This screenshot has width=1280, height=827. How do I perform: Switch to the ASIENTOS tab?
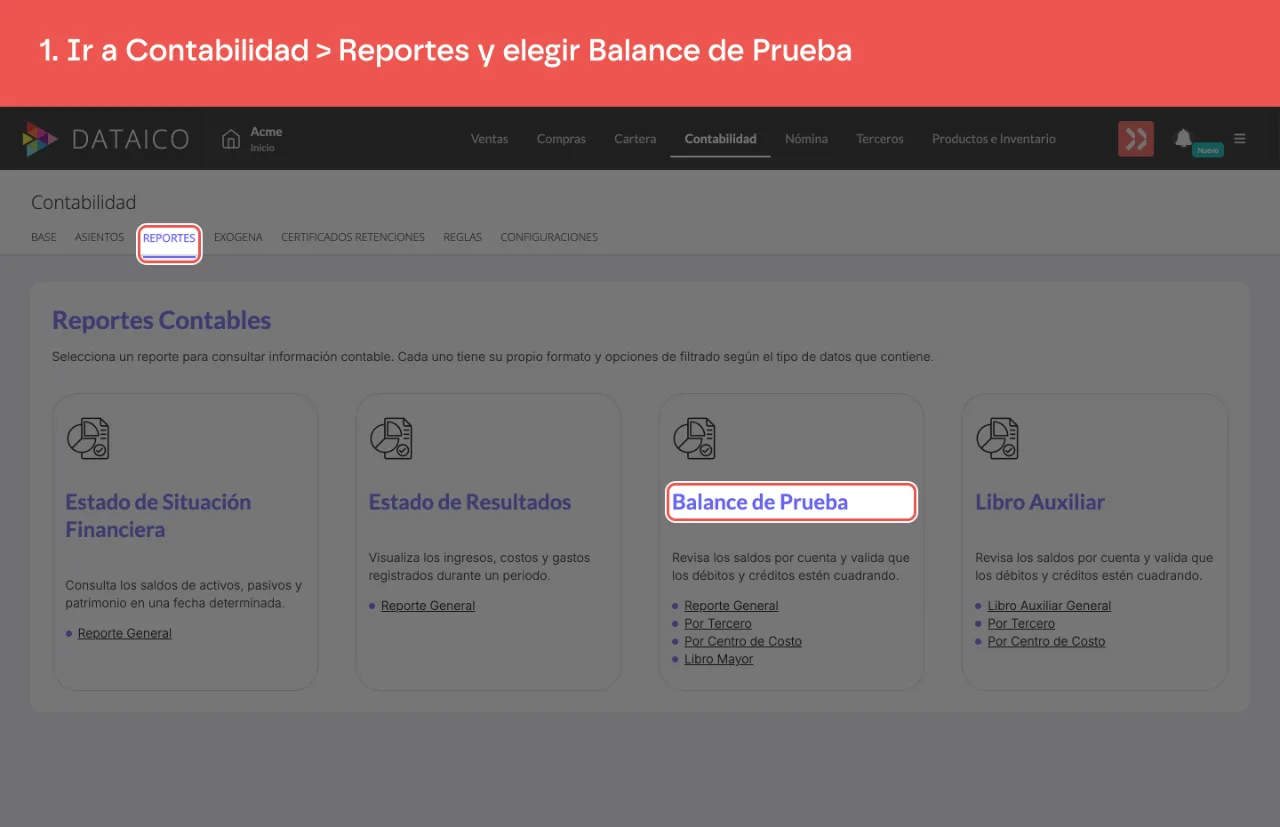coord(100,238)
